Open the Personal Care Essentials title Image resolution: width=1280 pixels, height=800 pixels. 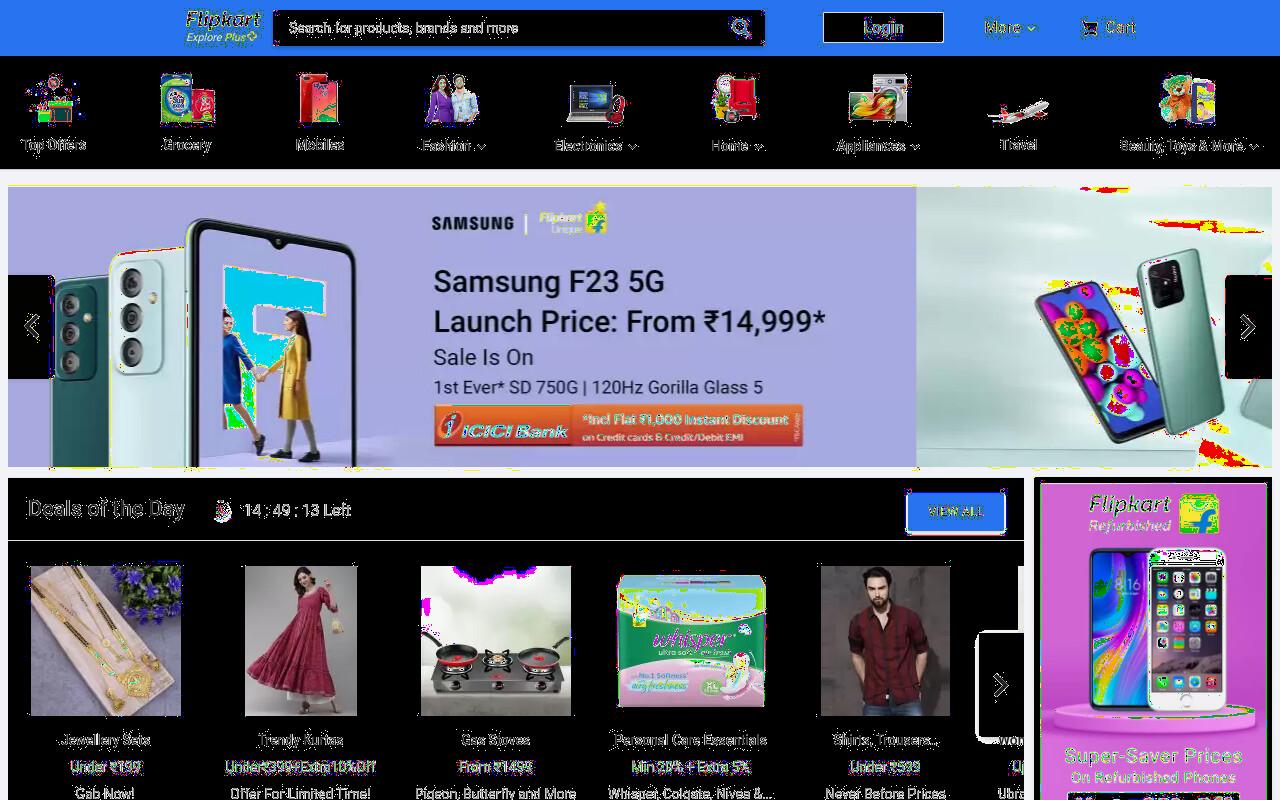point(690,741)
